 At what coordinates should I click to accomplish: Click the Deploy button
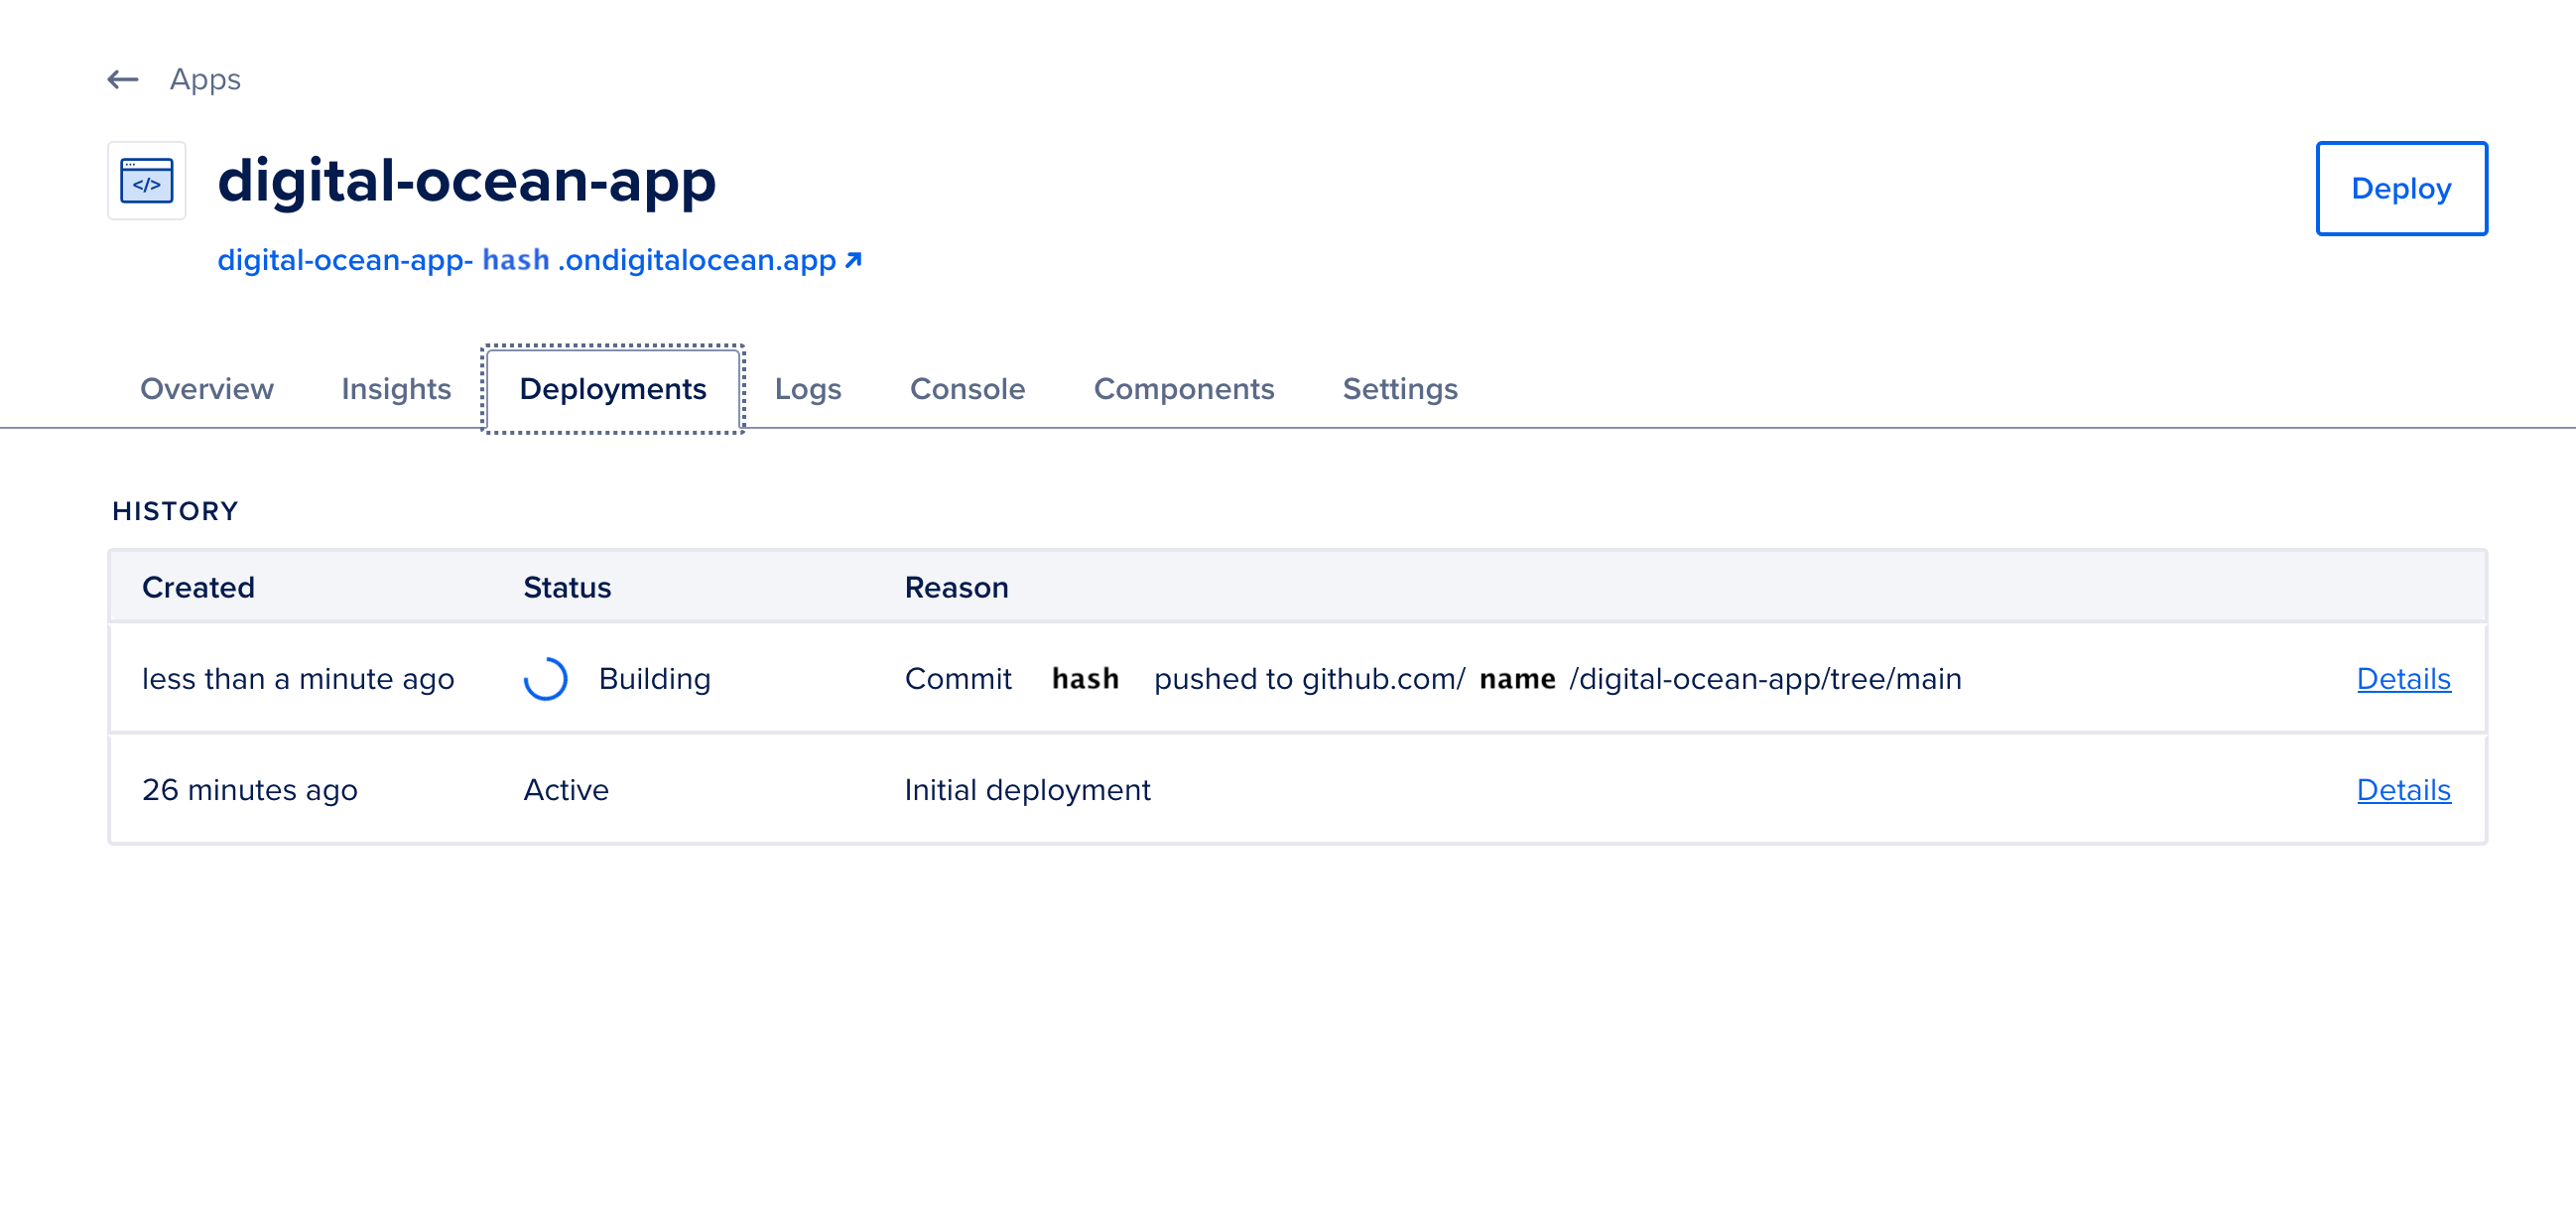tap(2401, 188)
